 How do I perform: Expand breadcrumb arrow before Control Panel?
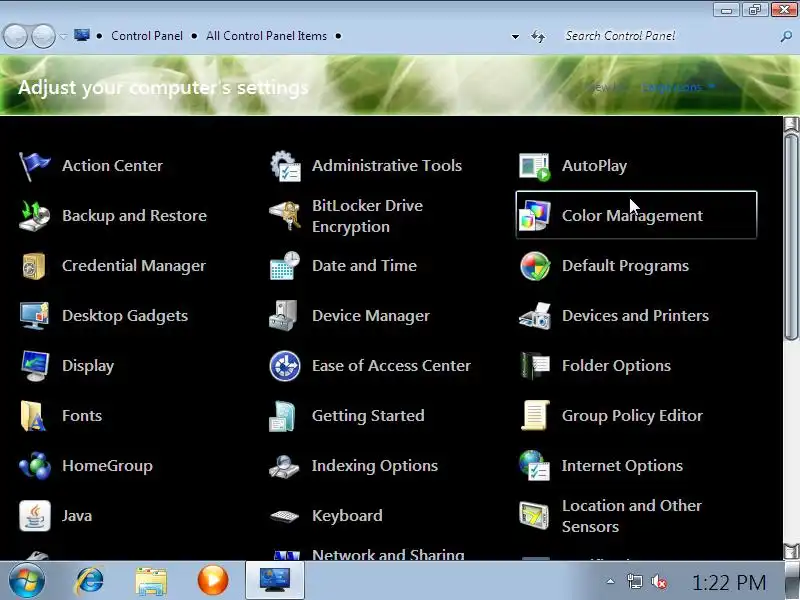(99, 36)
